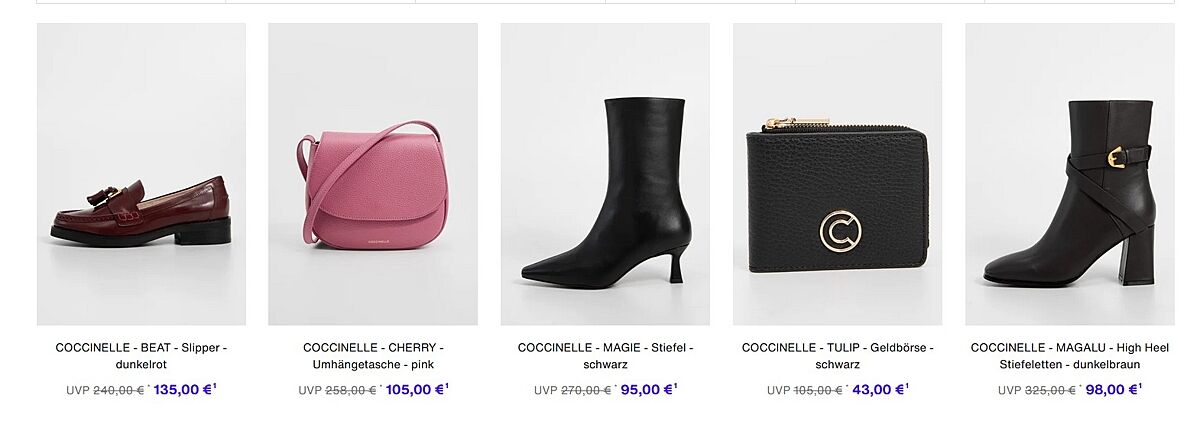Open the black TULIP wallet product image
1200x447 pixels.
[837, 175]
